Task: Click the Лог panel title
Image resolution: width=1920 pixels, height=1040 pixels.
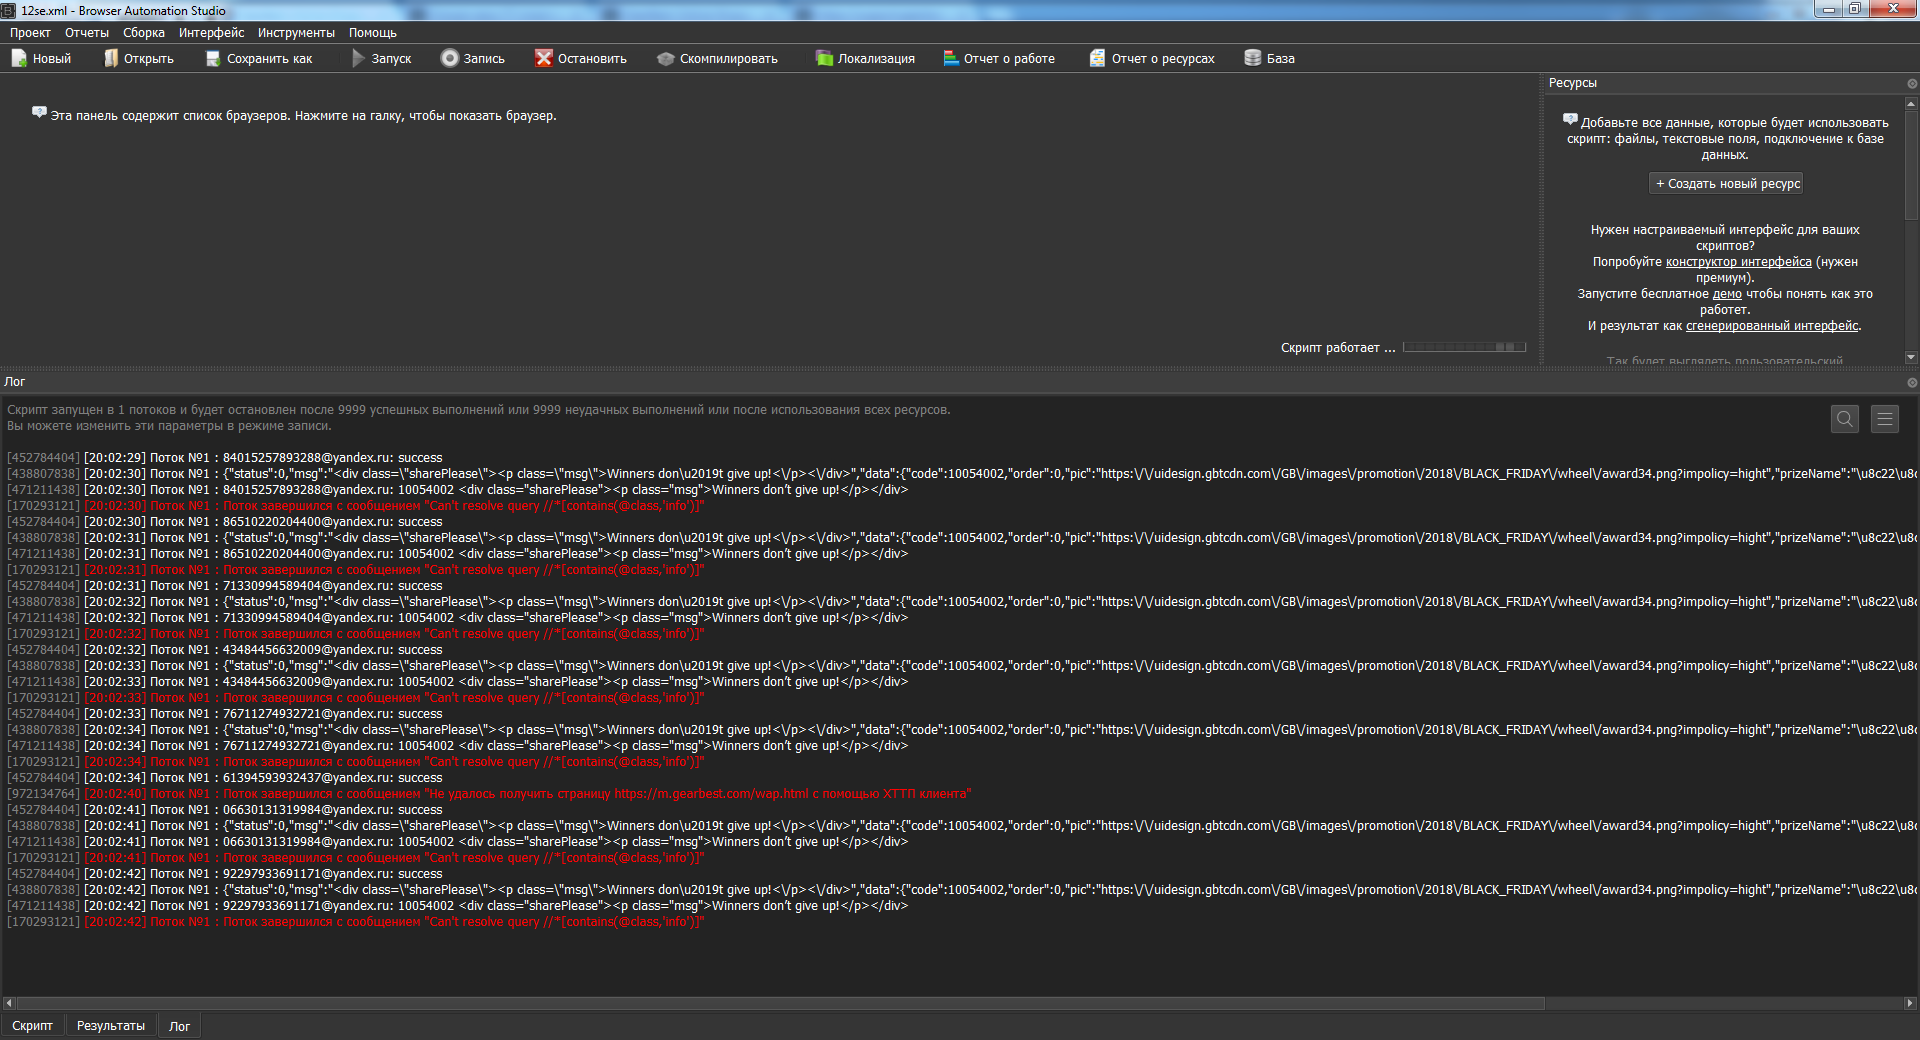Action: click(x=15, y=382)
